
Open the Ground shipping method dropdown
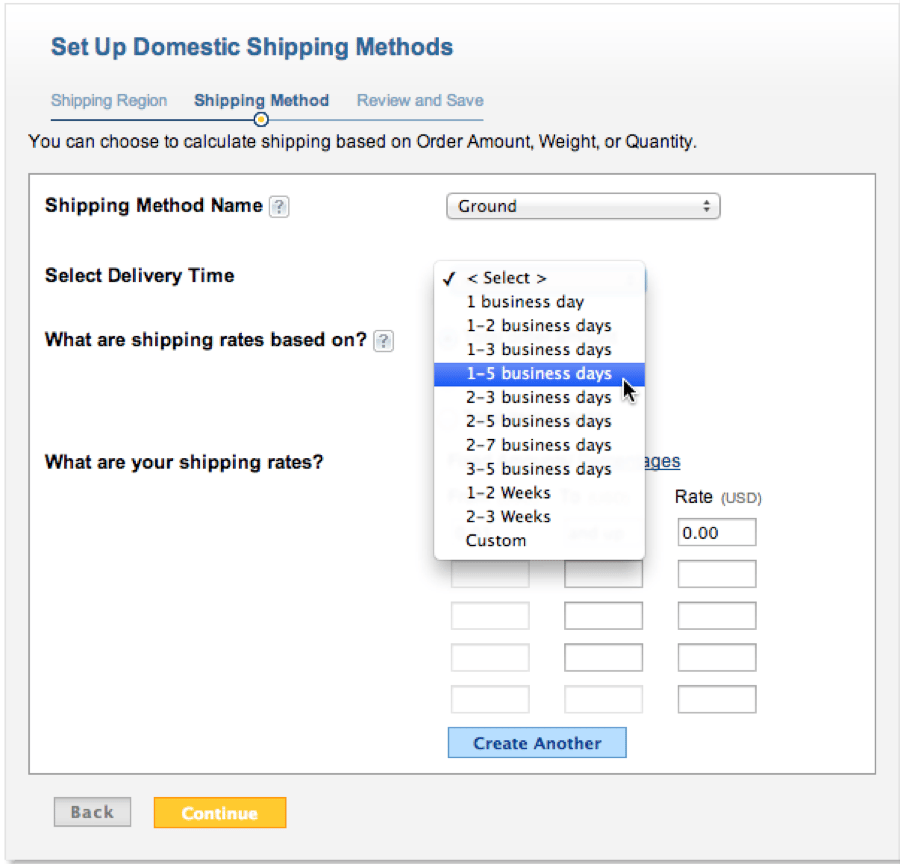point(583,206)
